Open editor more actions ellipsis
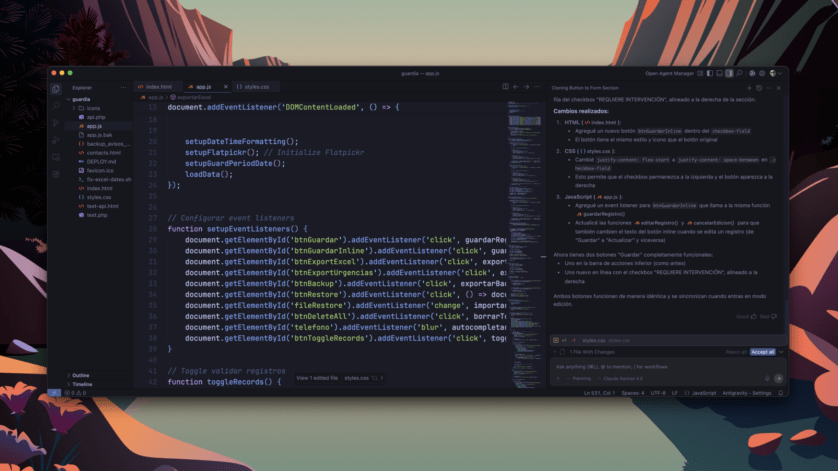This screenshot has width=838, height=471. (537, 87)
